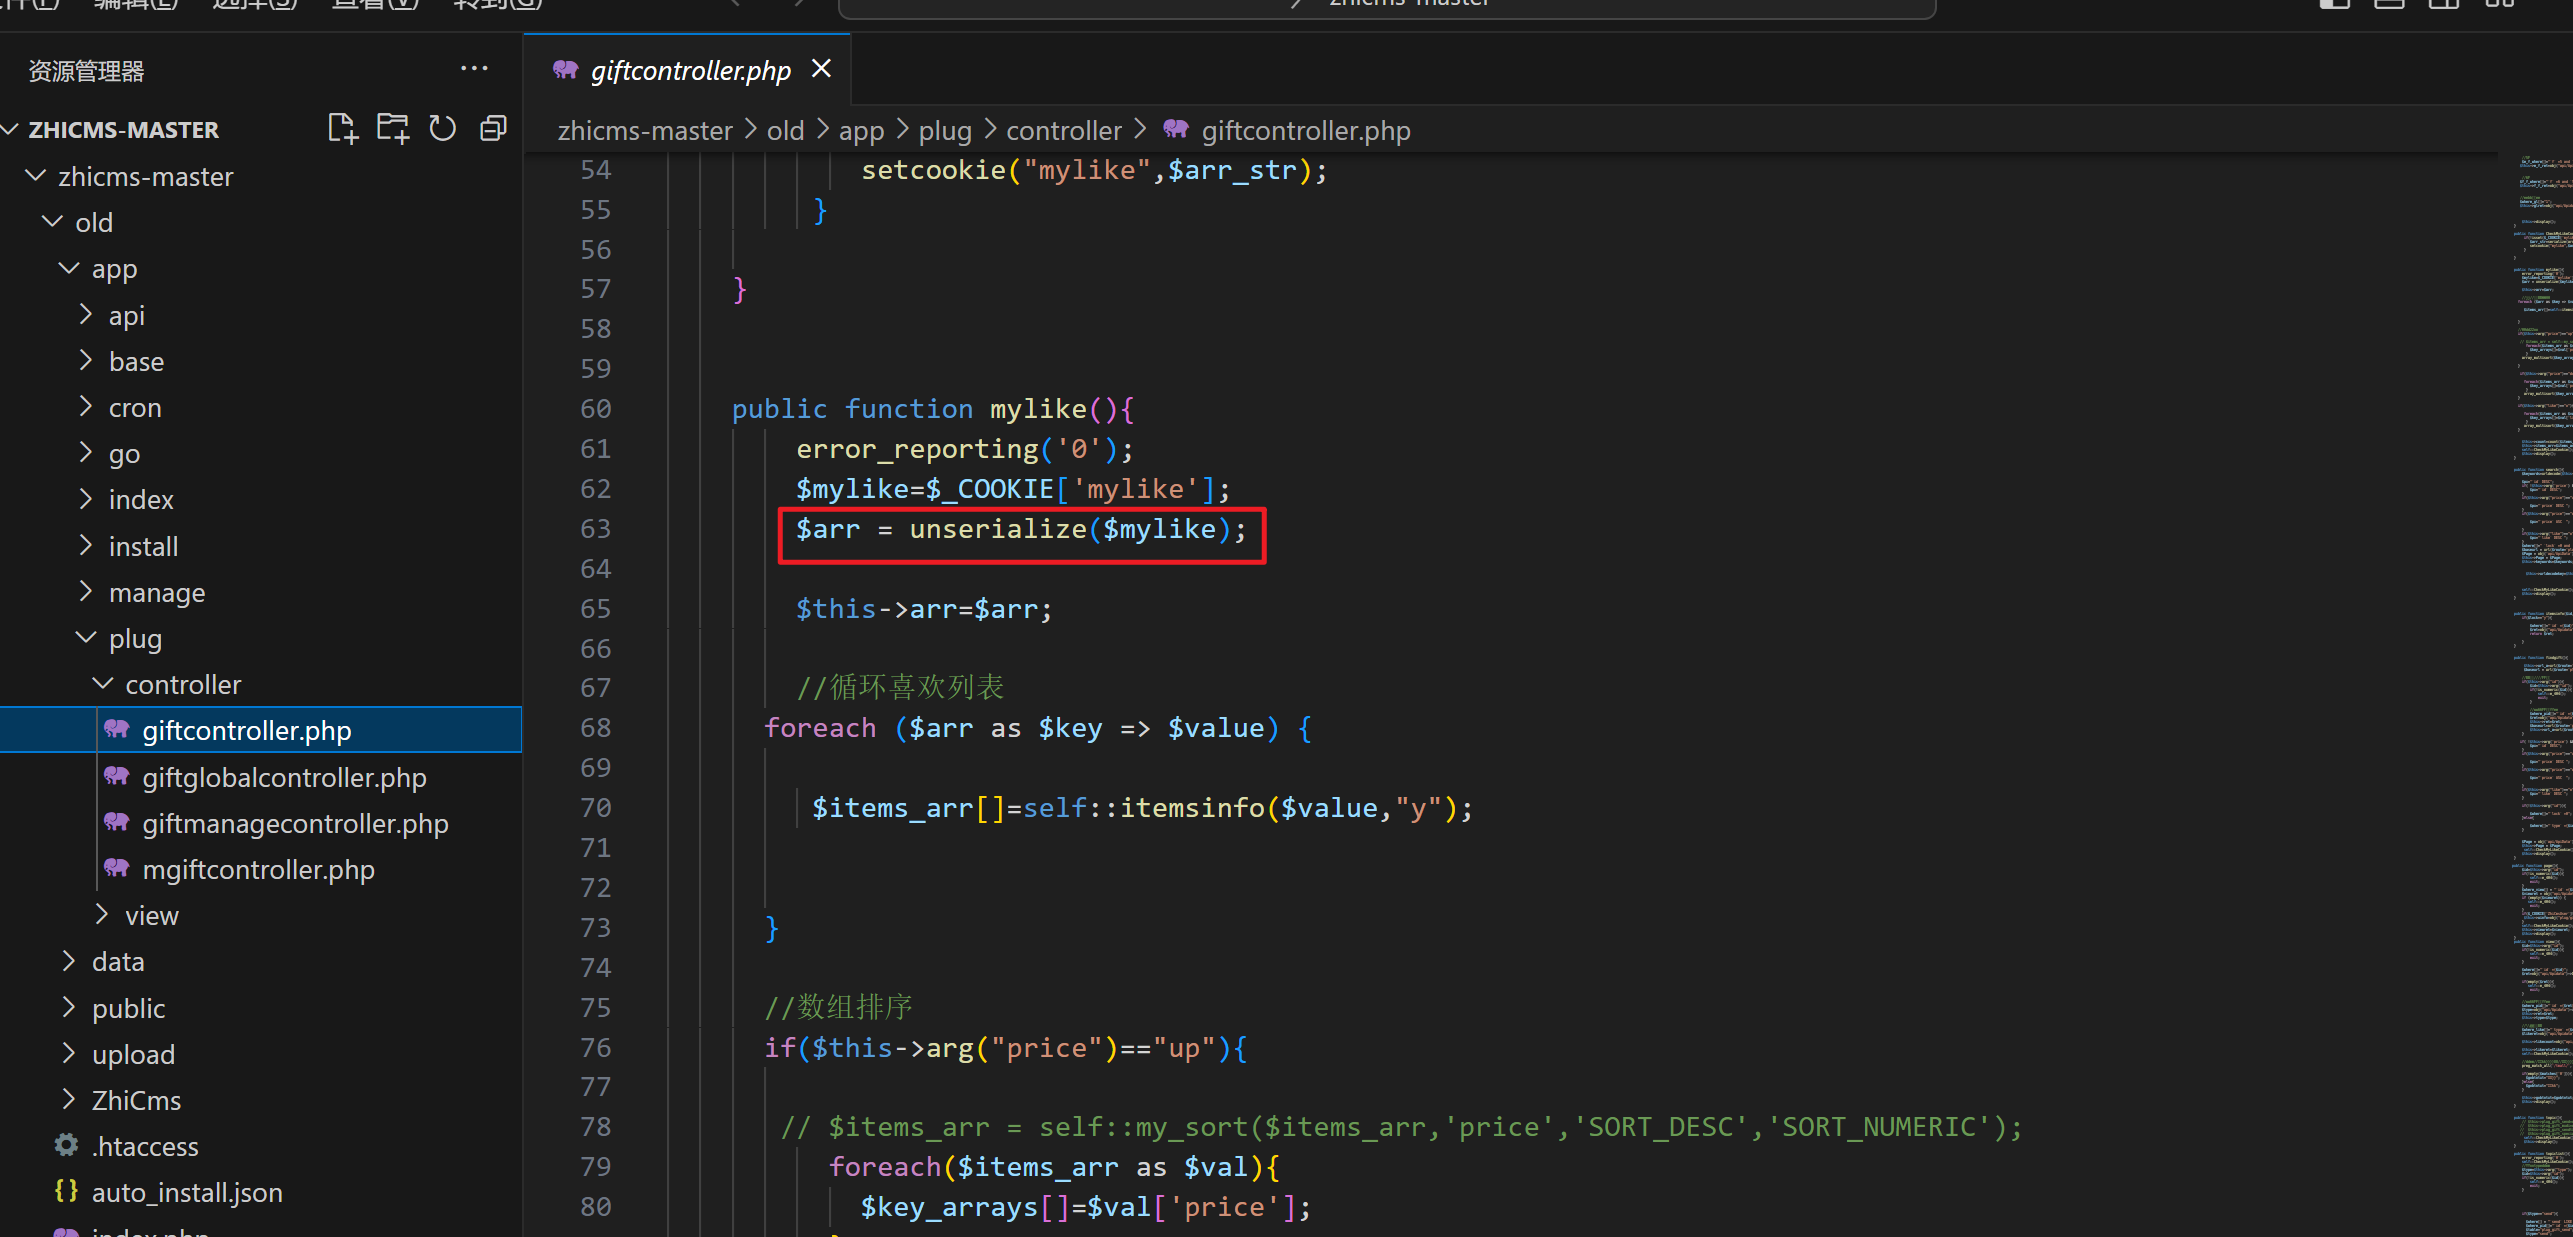2573x1237 pixels.
Task: Click app in the breadcrumb path
Action: point(861,131)
